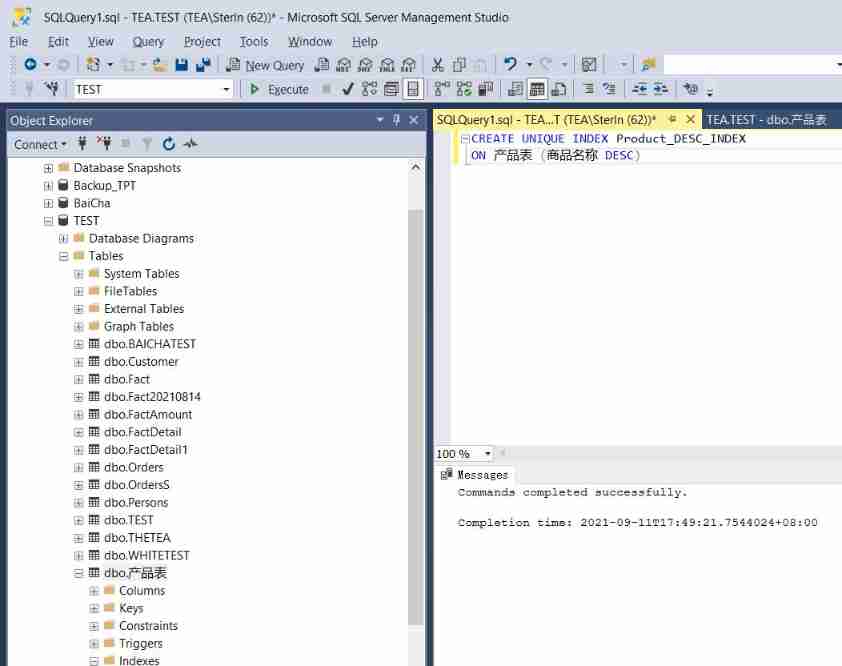Click Display Estimated Execution Plan icon
Image resolution: width=842 pixels, height=666 pixels.
(369, 89)
